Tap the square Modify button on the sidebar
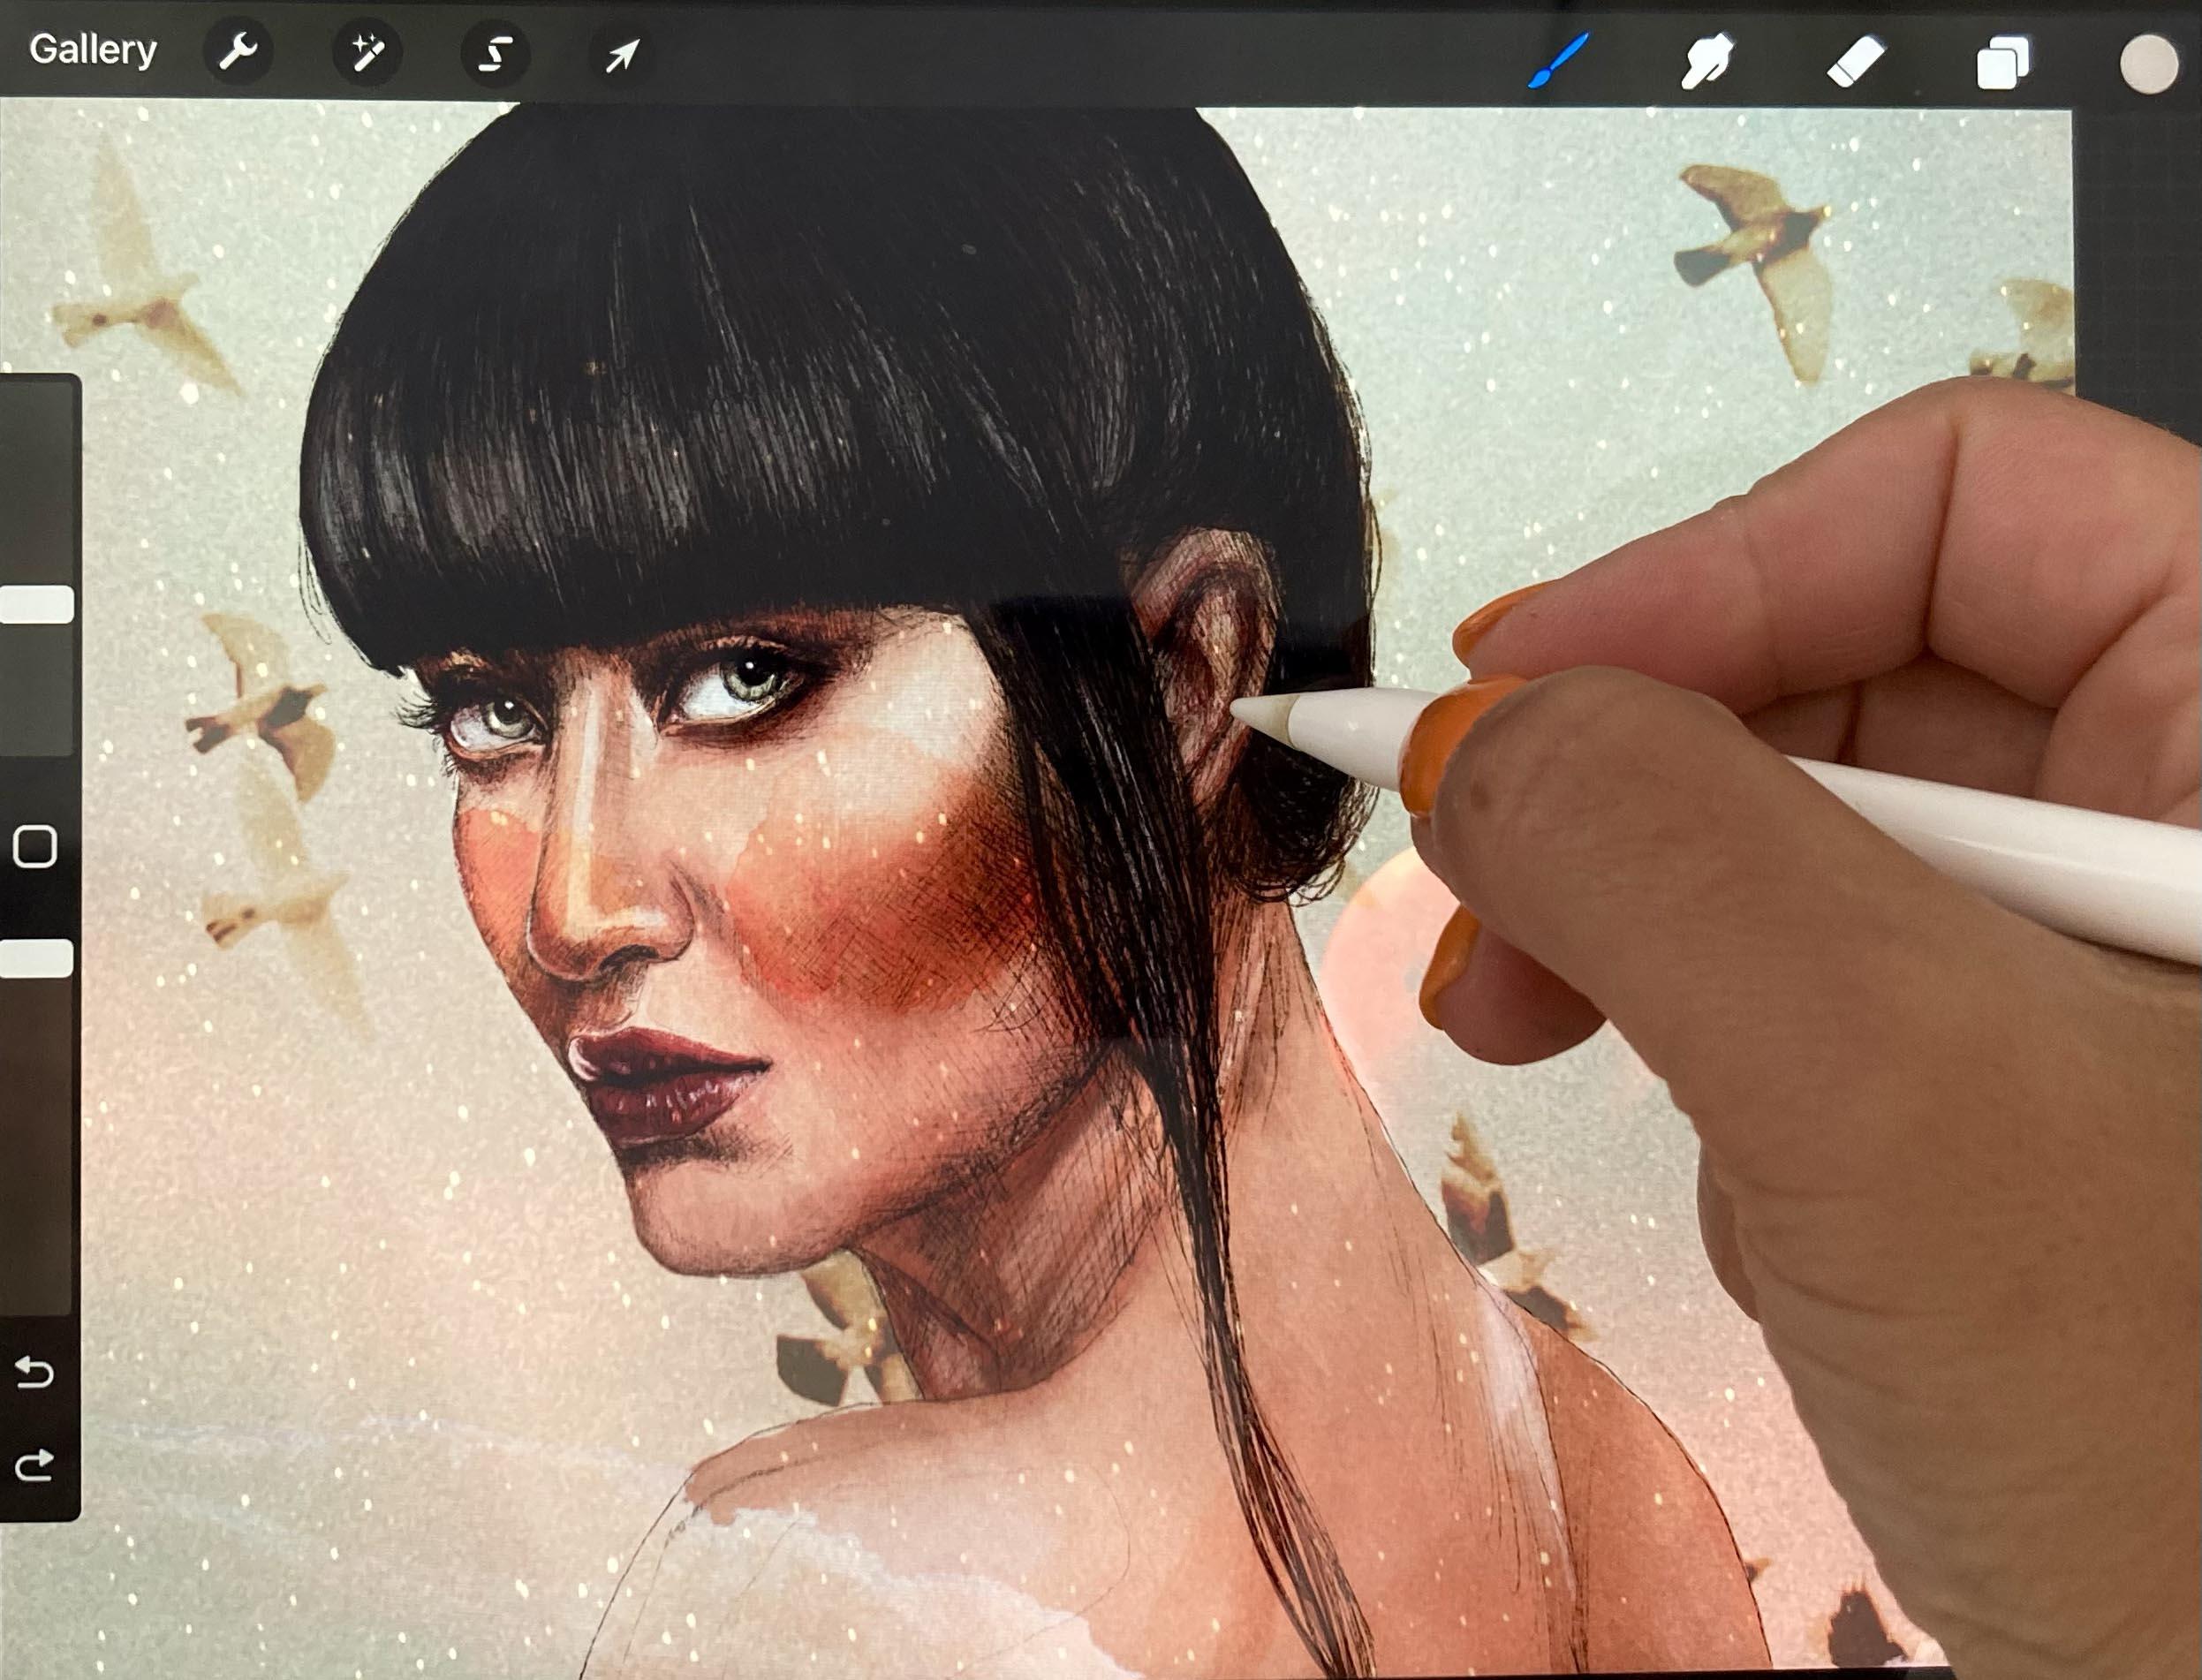The height and width of the screenshot is (1680, 2202). (x=35, y=846)
